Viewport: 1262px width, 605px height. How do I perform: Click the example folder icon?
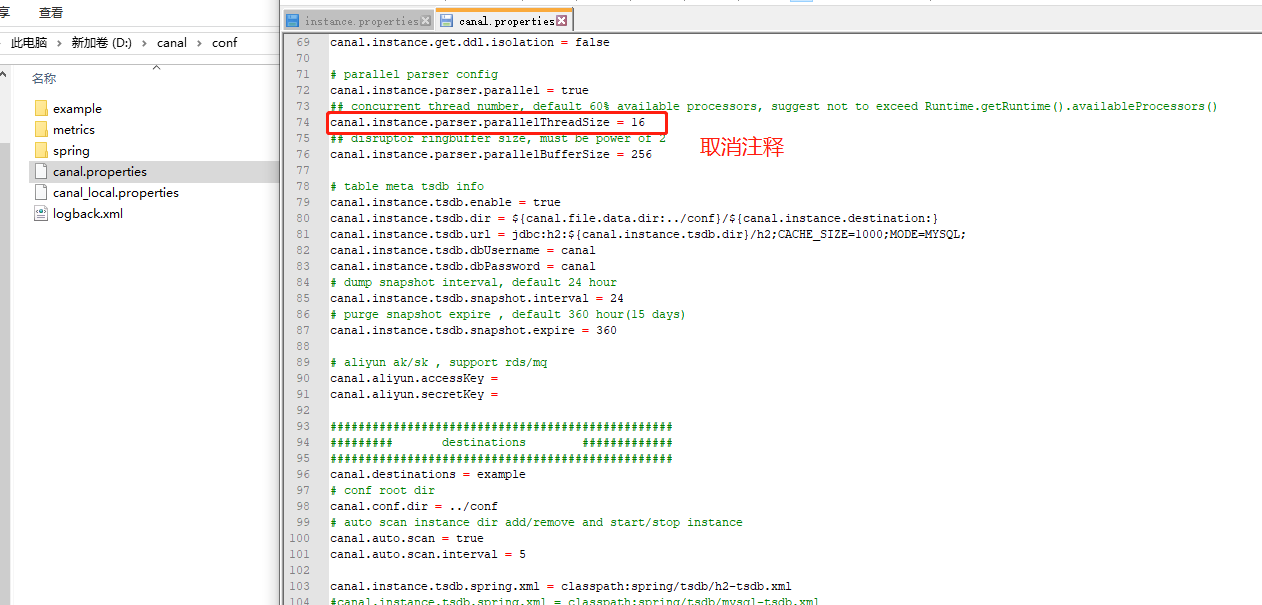pyautogui.click(x=41, y=108)
